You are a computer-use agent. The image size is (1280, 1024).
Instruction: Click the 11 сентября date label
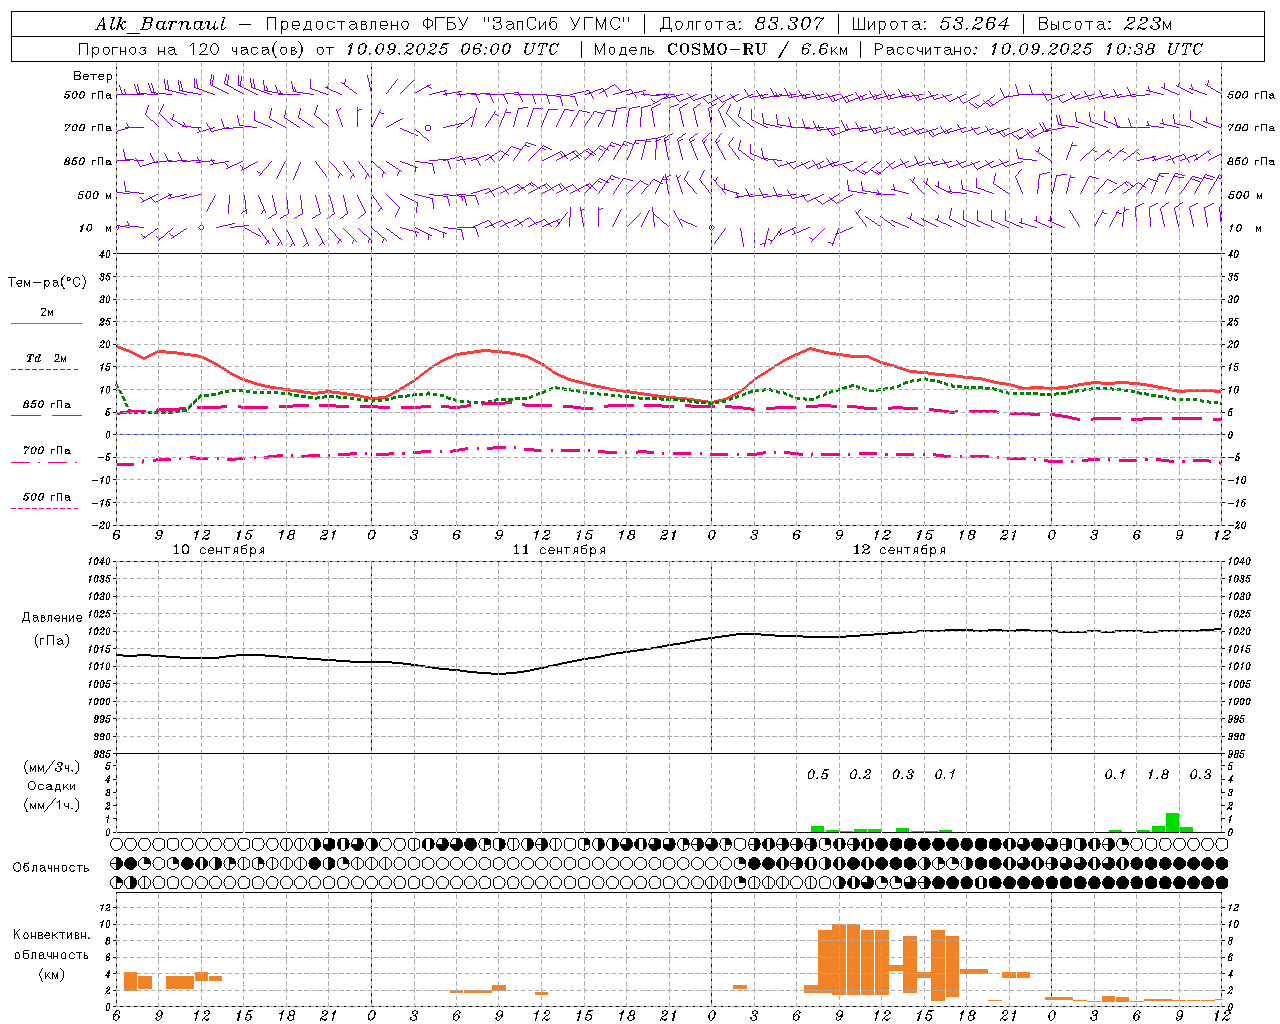(x=559, y=550)
